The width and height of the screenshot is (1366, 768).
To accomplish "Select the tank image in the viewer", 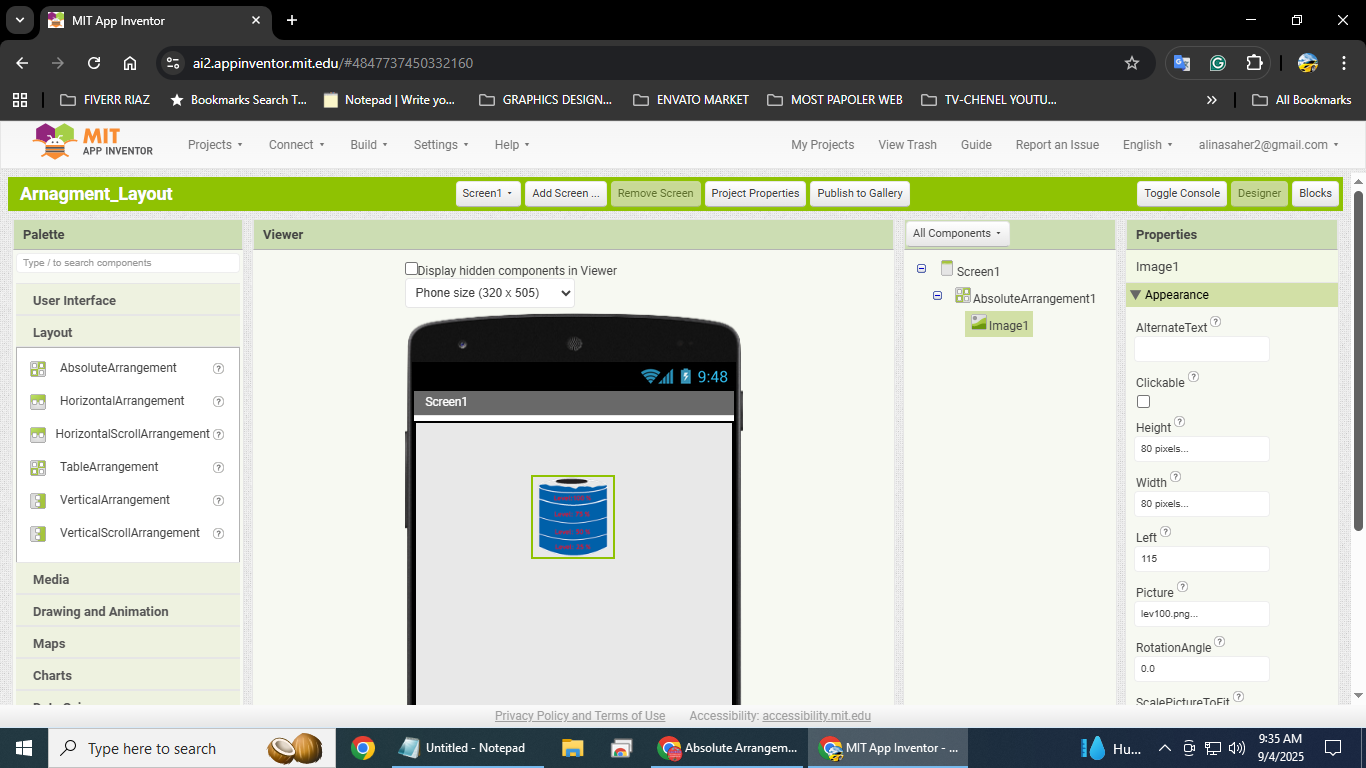I will point(572,517).
